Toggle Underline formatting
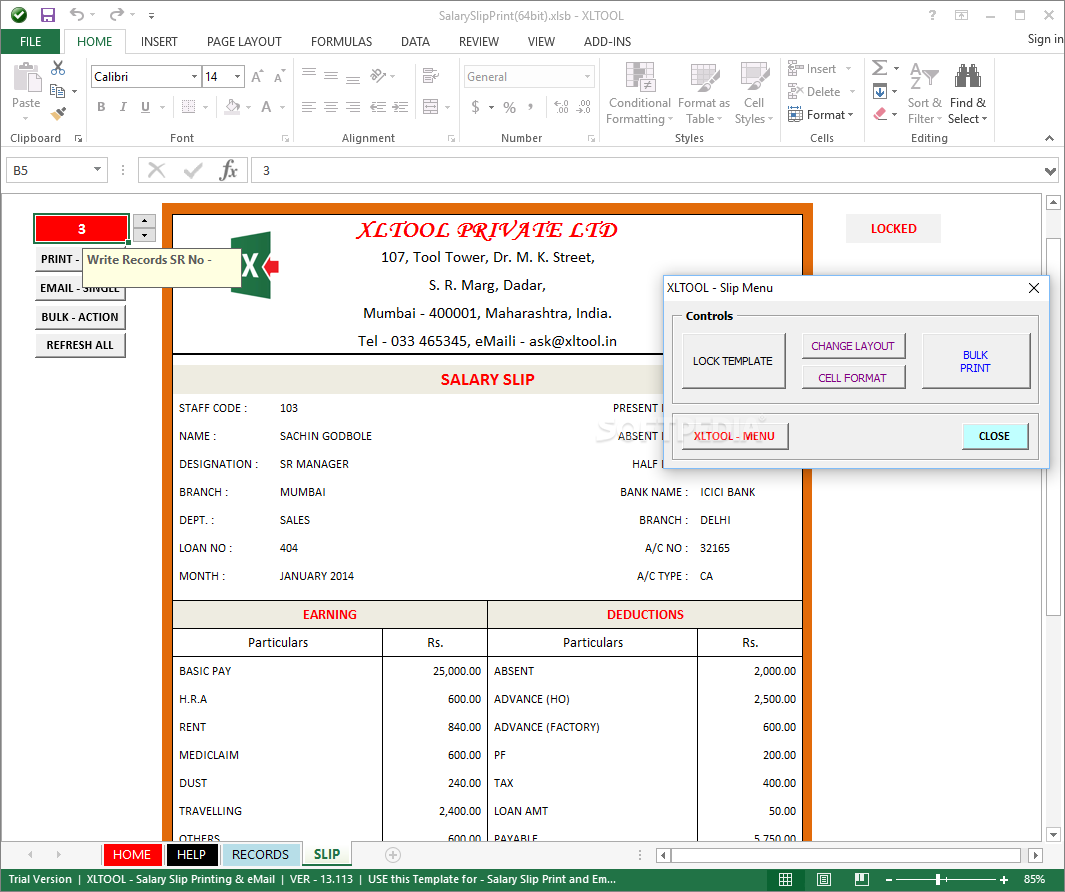 tap(145, 107)
